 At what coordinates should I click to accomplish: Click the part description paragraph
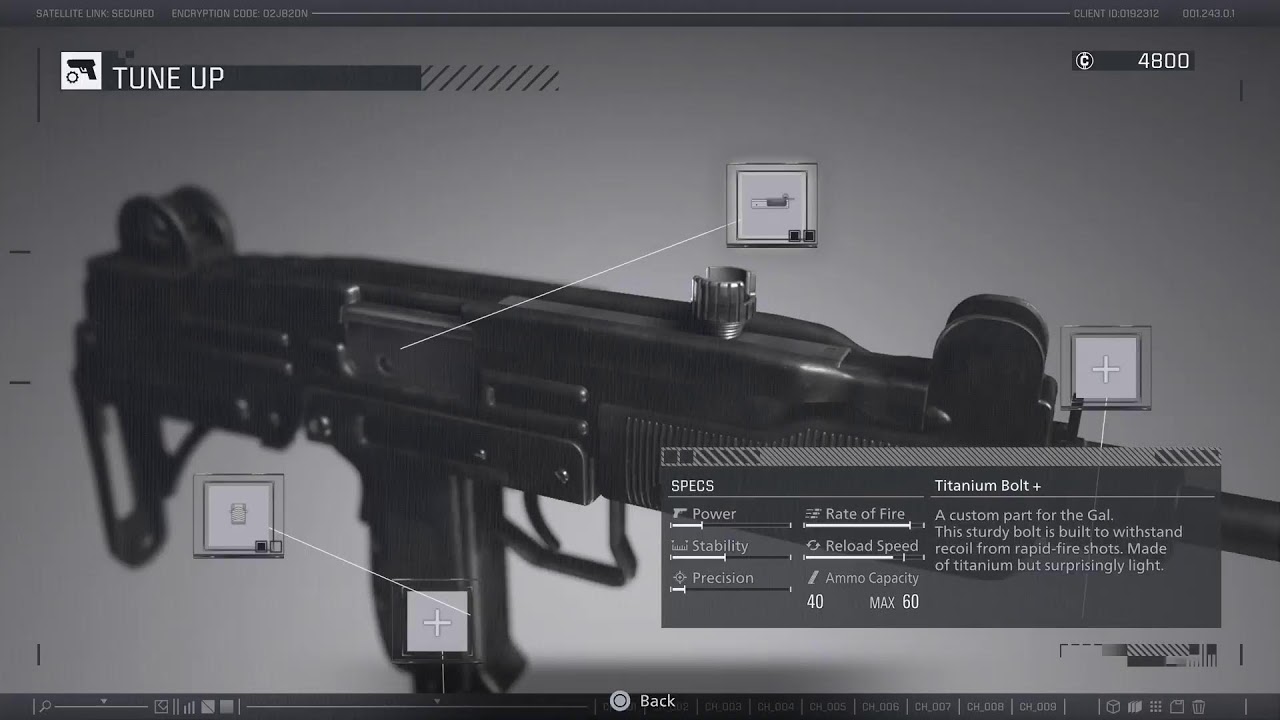coord(1058,540)
